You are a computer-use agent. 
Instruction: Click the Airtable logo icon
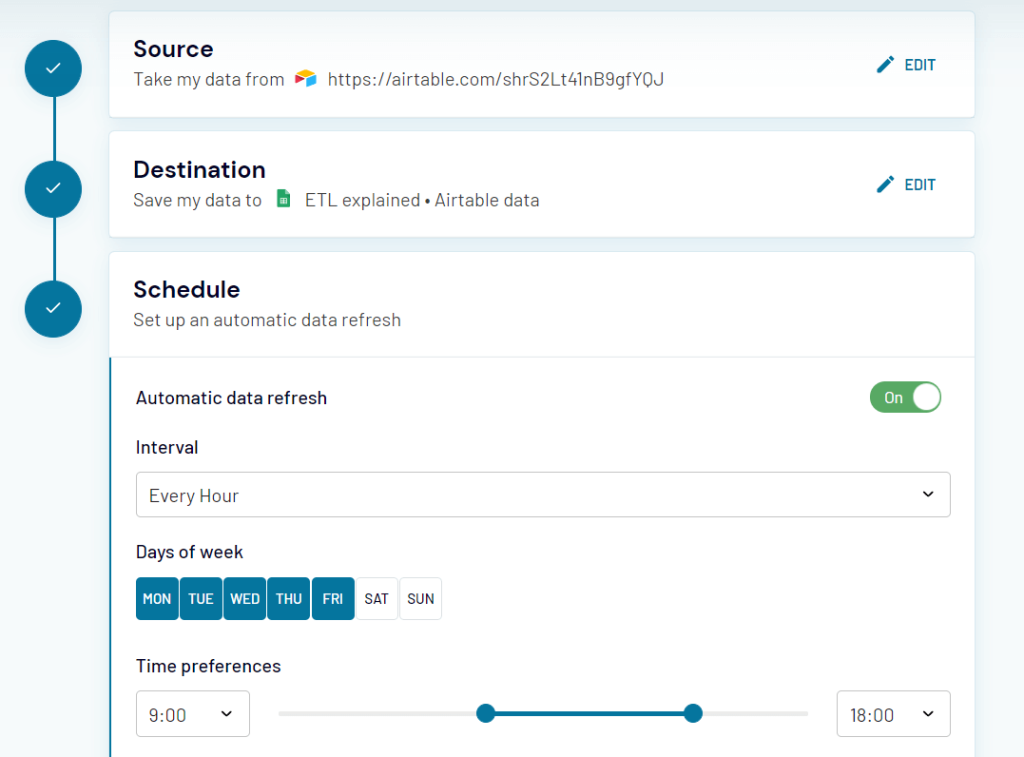tap(305, 78)
